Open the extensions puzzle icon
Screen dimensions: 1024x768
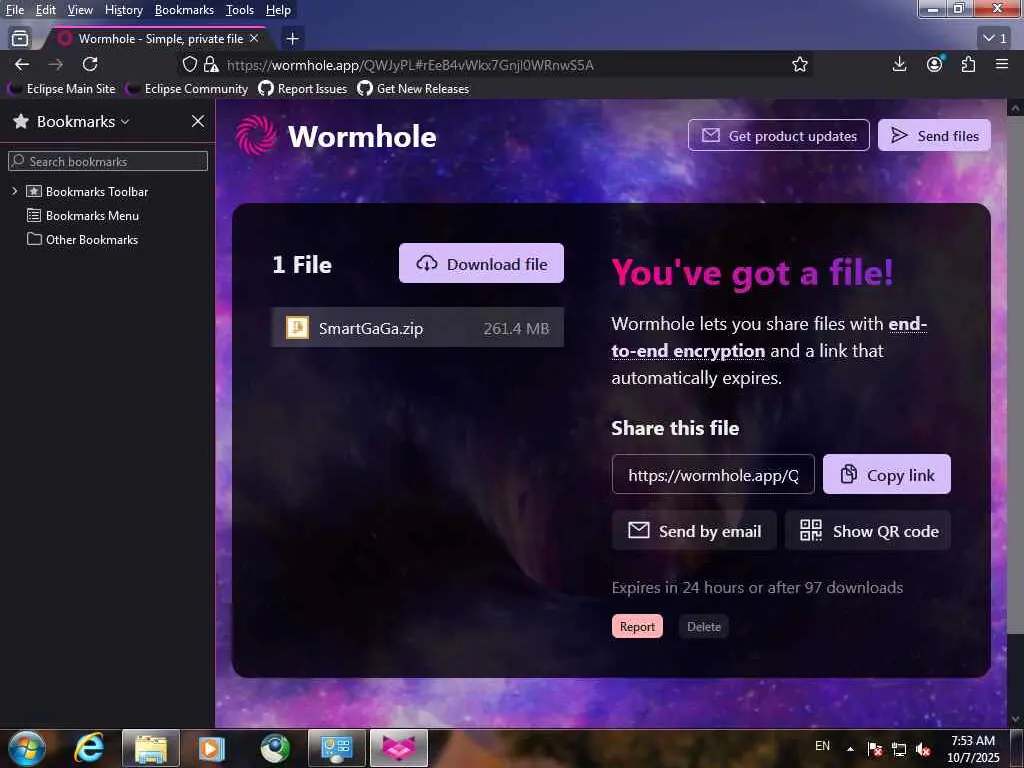click(968, 64)
